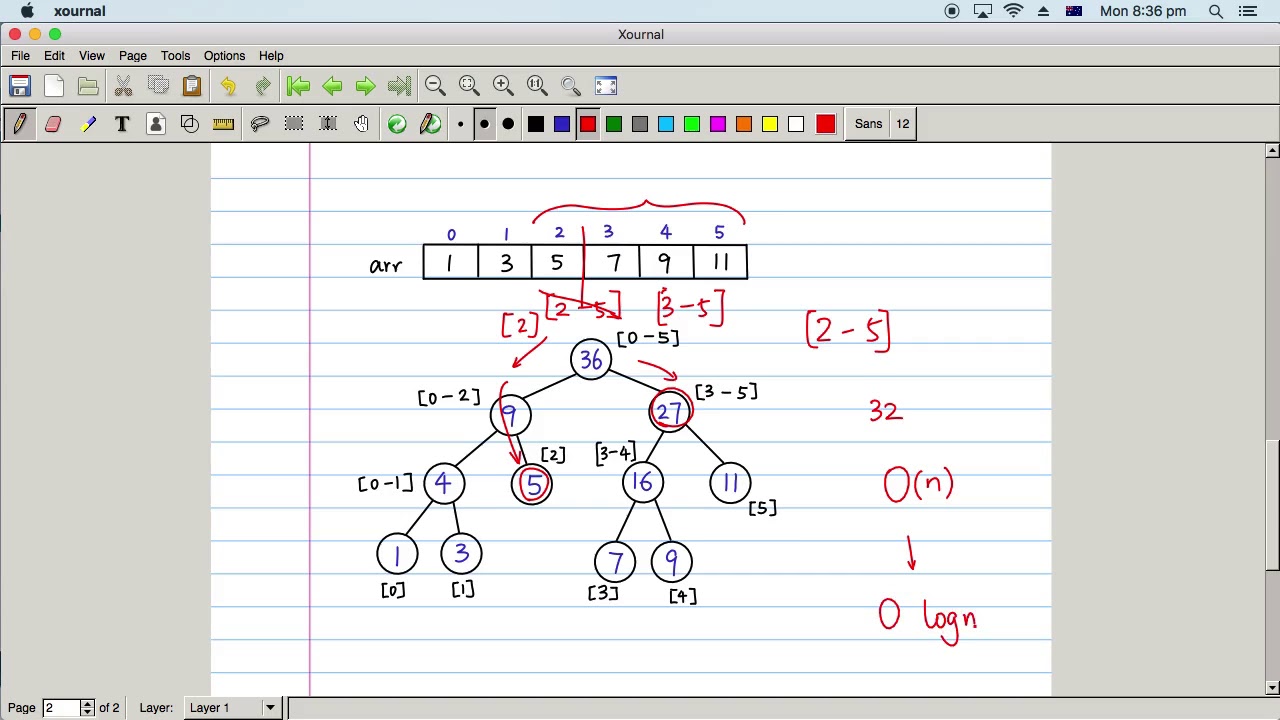Open the Page menu
This screenshot has height=720, width=1280.
(x=132, y=56)
